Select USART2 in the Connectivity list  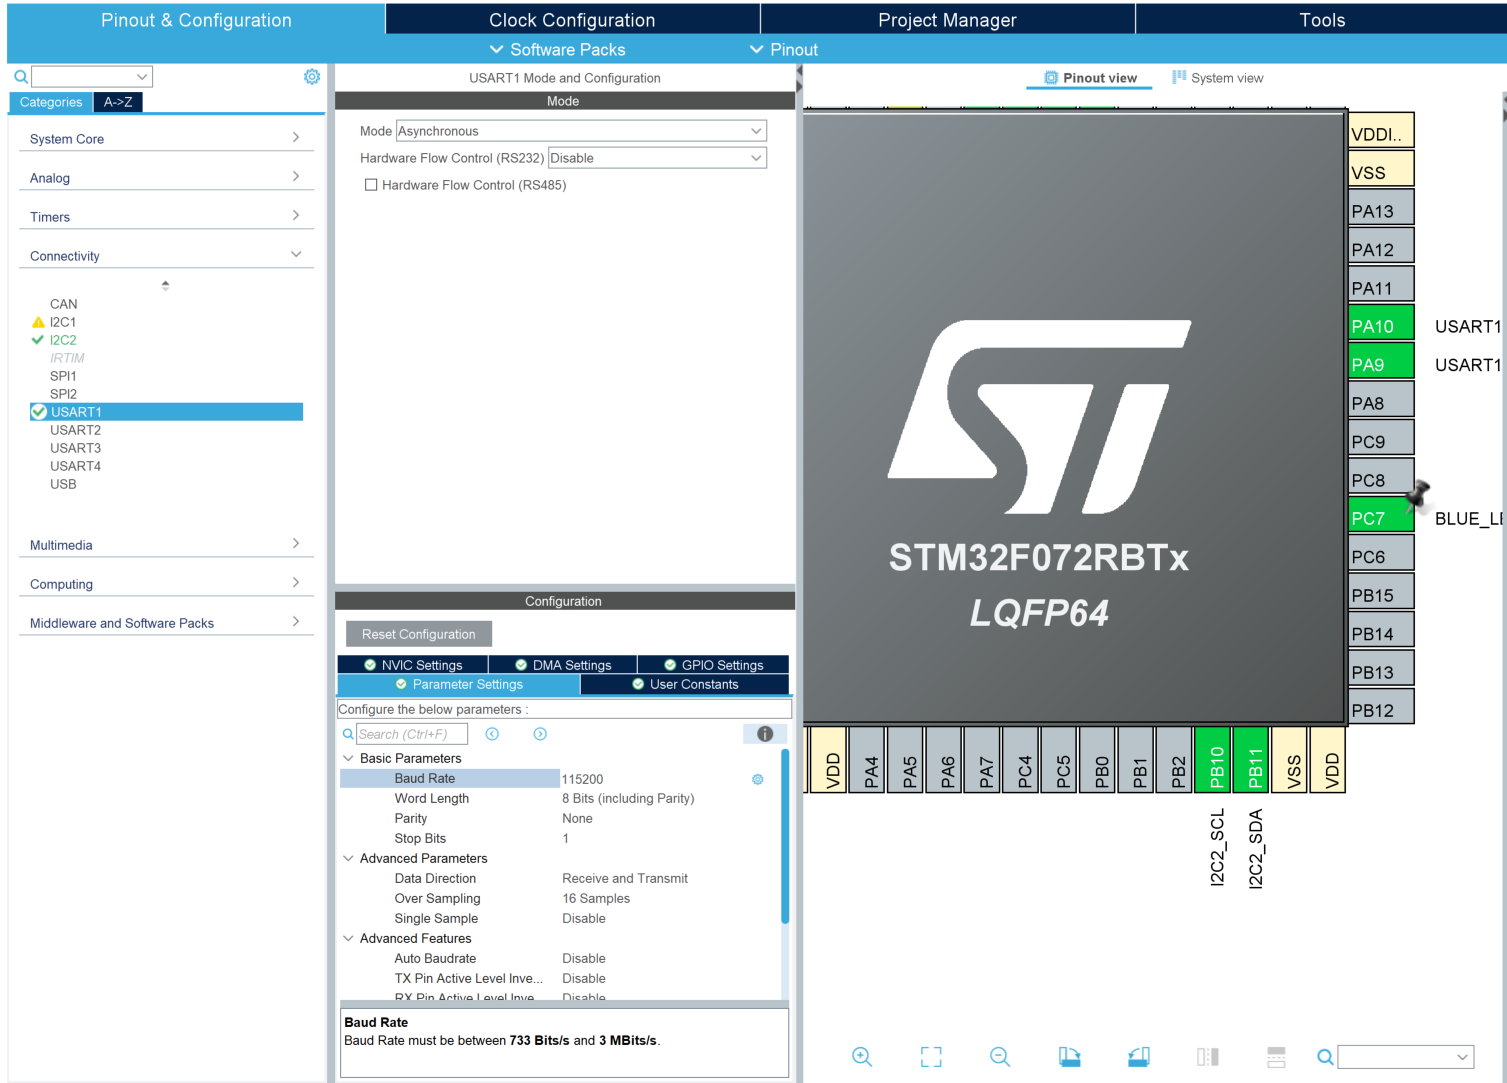(x=76, y=429)
